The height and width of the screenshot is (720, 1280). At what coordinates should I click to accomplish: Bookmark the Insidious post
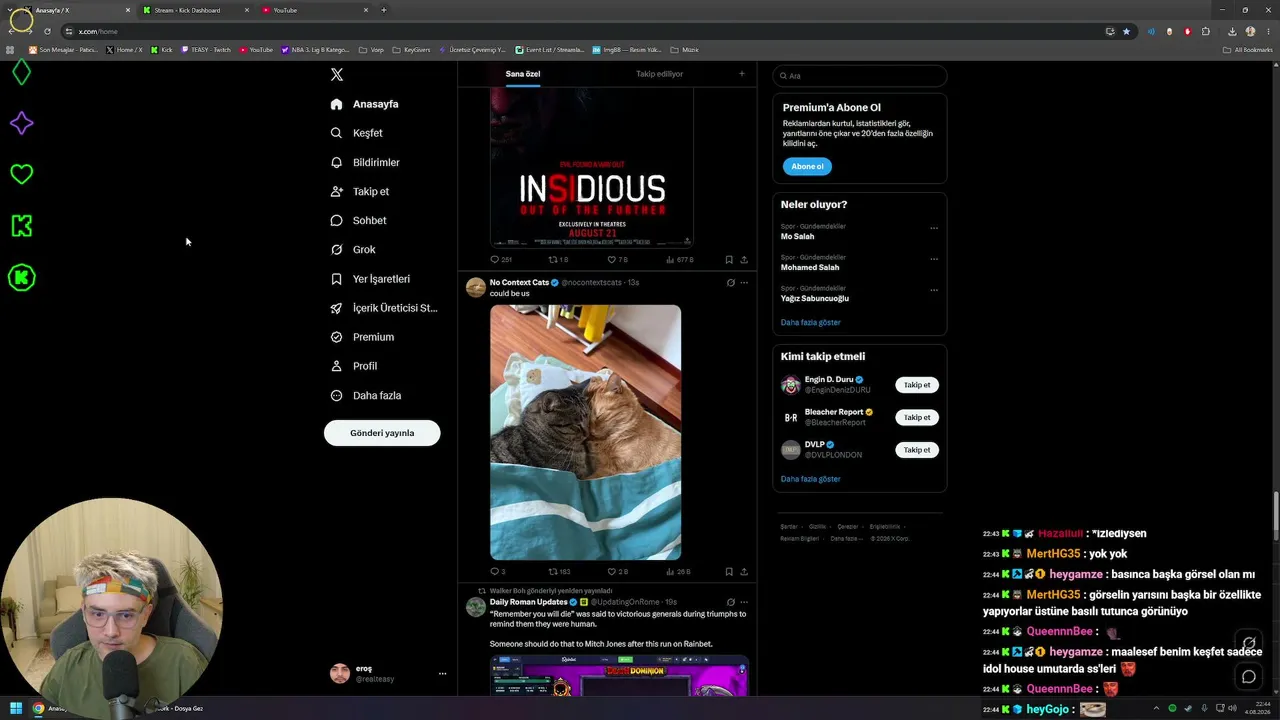[729, 260]
